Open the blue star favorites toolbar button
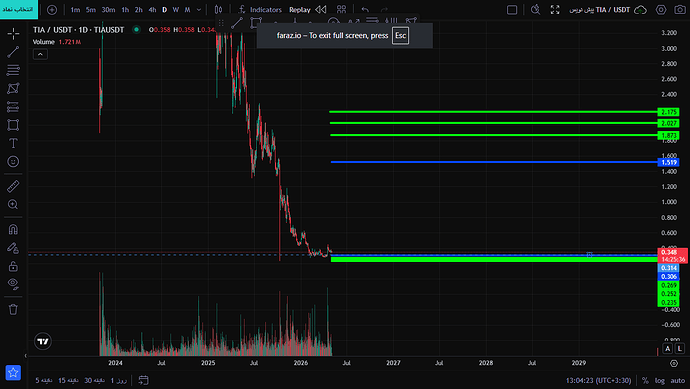The height and width of the screenshot is (389, 690). coord(13,372)
